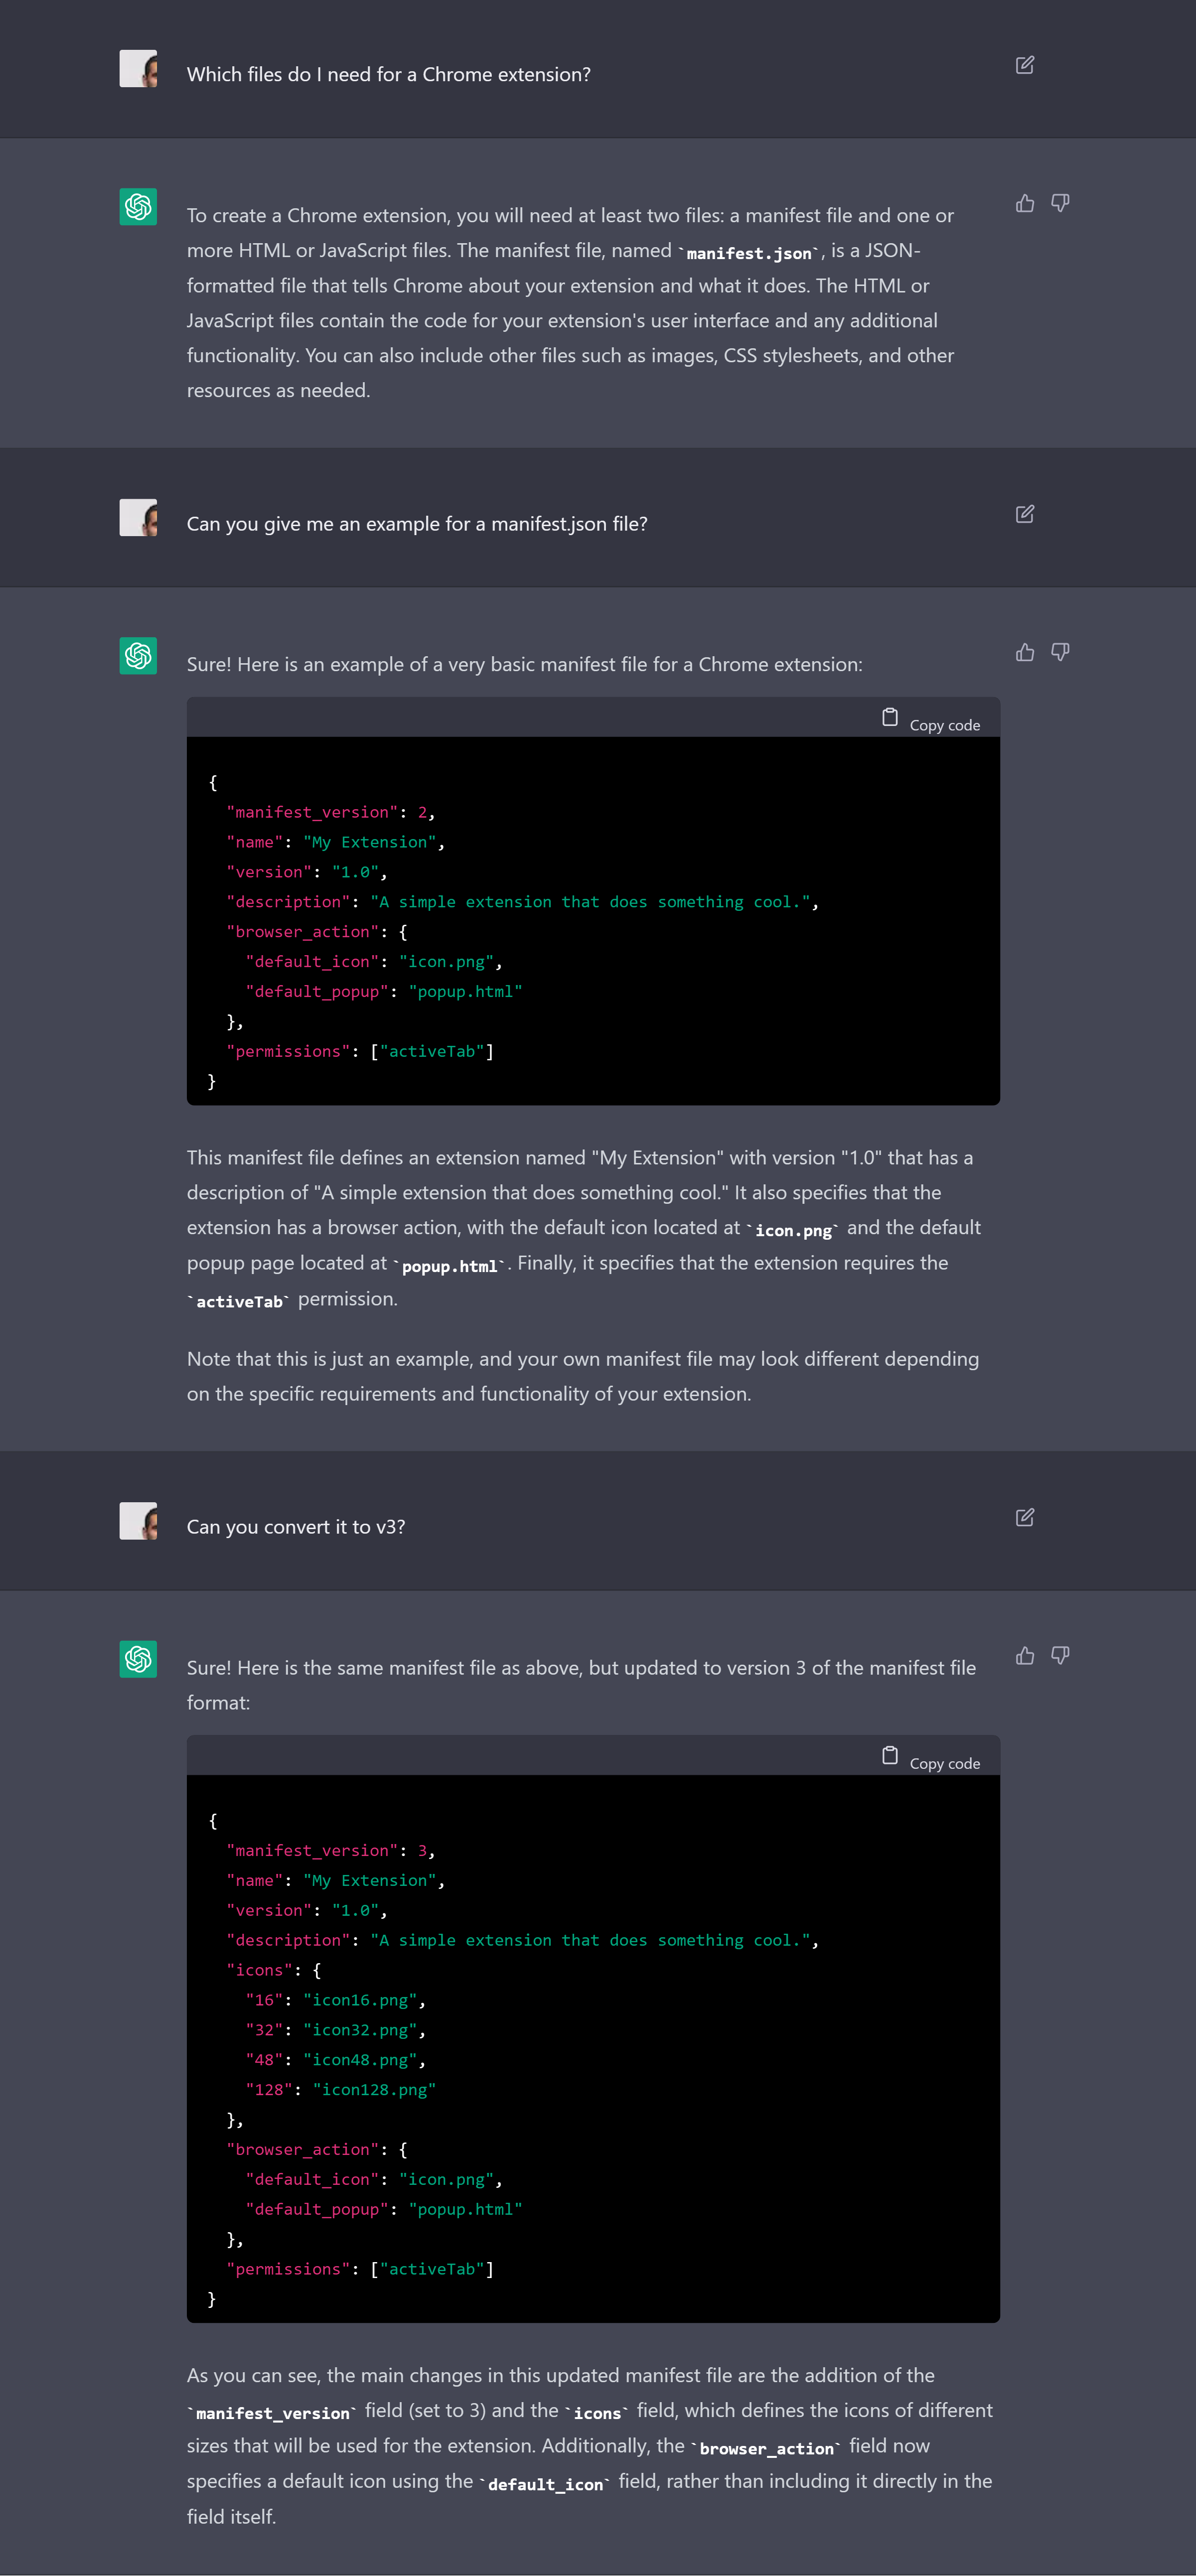
Task: Edit the "Which files do I need" message
Action: [x=1024, y=65]
